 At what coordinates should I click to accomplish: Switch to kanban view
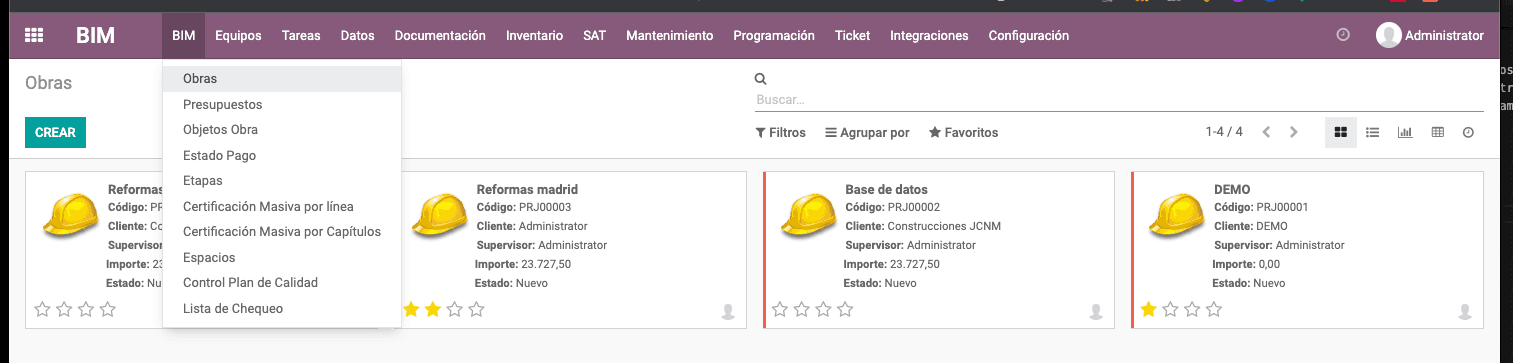click(x=1341, y=132)
